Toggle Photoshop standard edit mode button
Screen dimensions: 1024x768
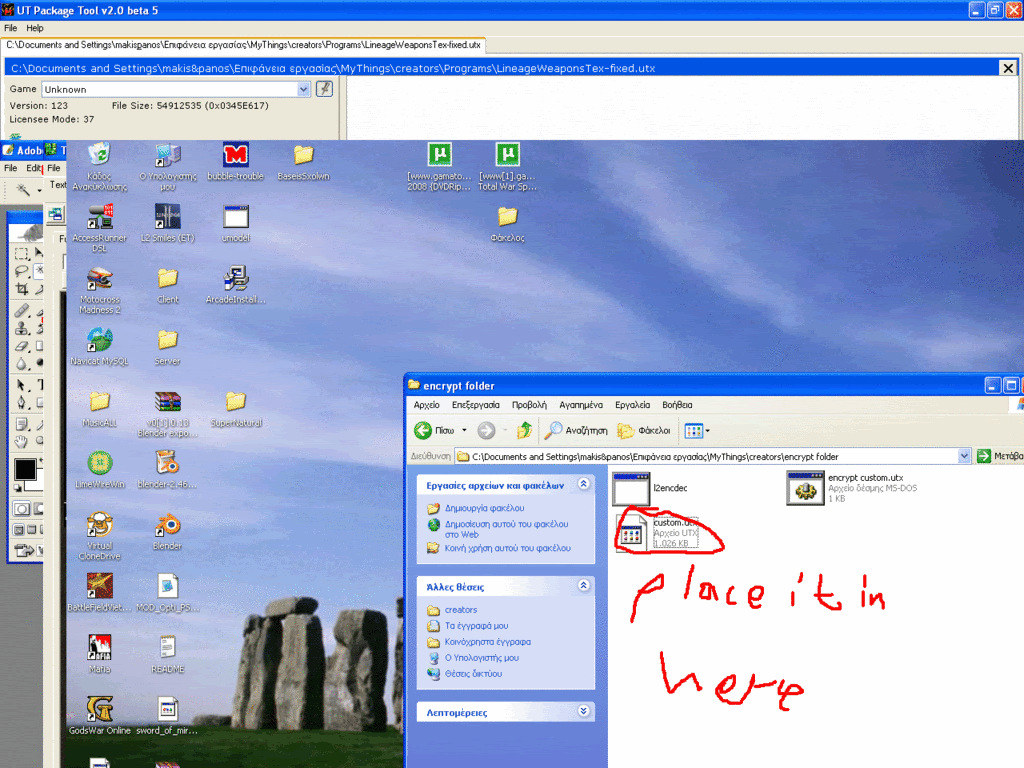(20, 508)
